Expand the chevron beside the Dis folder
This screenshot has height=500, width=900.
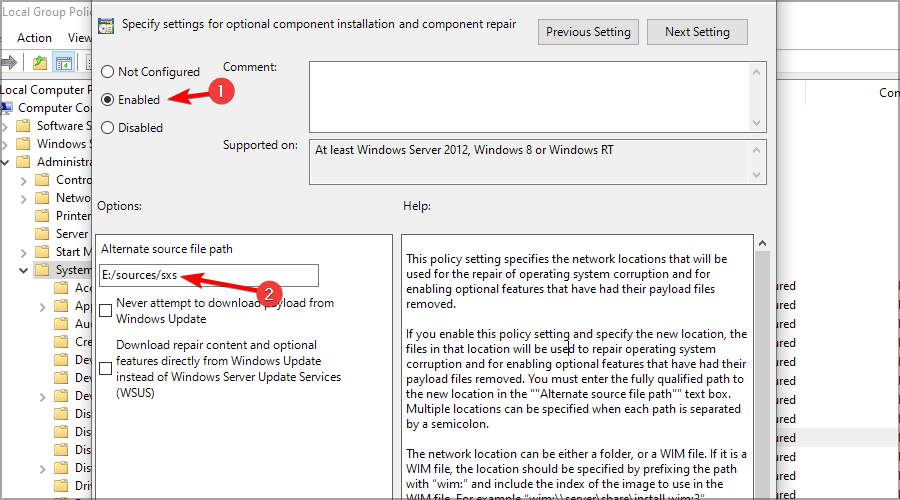click(x=42, y=468)
